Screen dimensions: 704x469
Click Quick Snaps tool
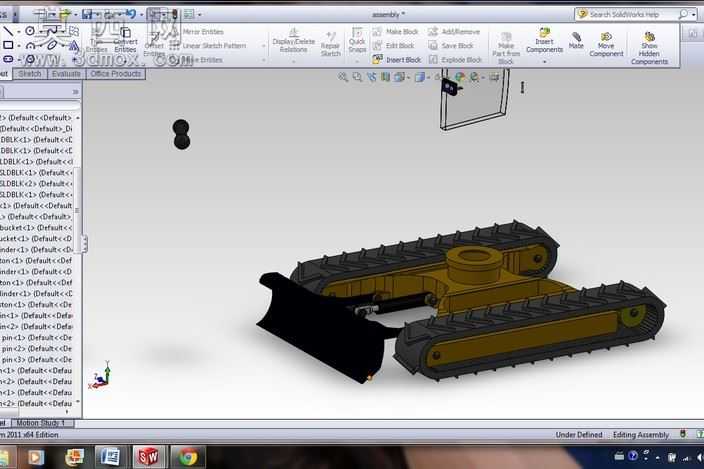pyautogui.click(x=357, y=40)
